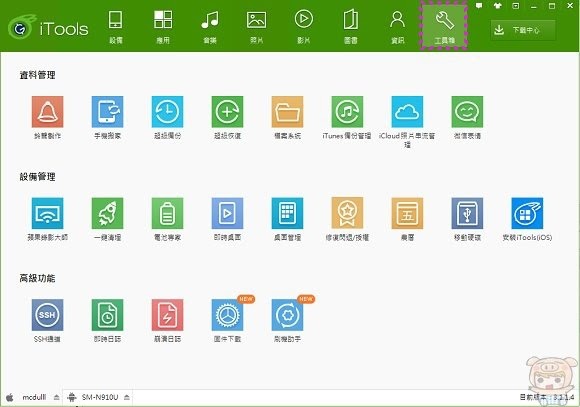The image size is (580, 407).
Task: Open the USB mobile disk tool
Action: tap(467, 213)
